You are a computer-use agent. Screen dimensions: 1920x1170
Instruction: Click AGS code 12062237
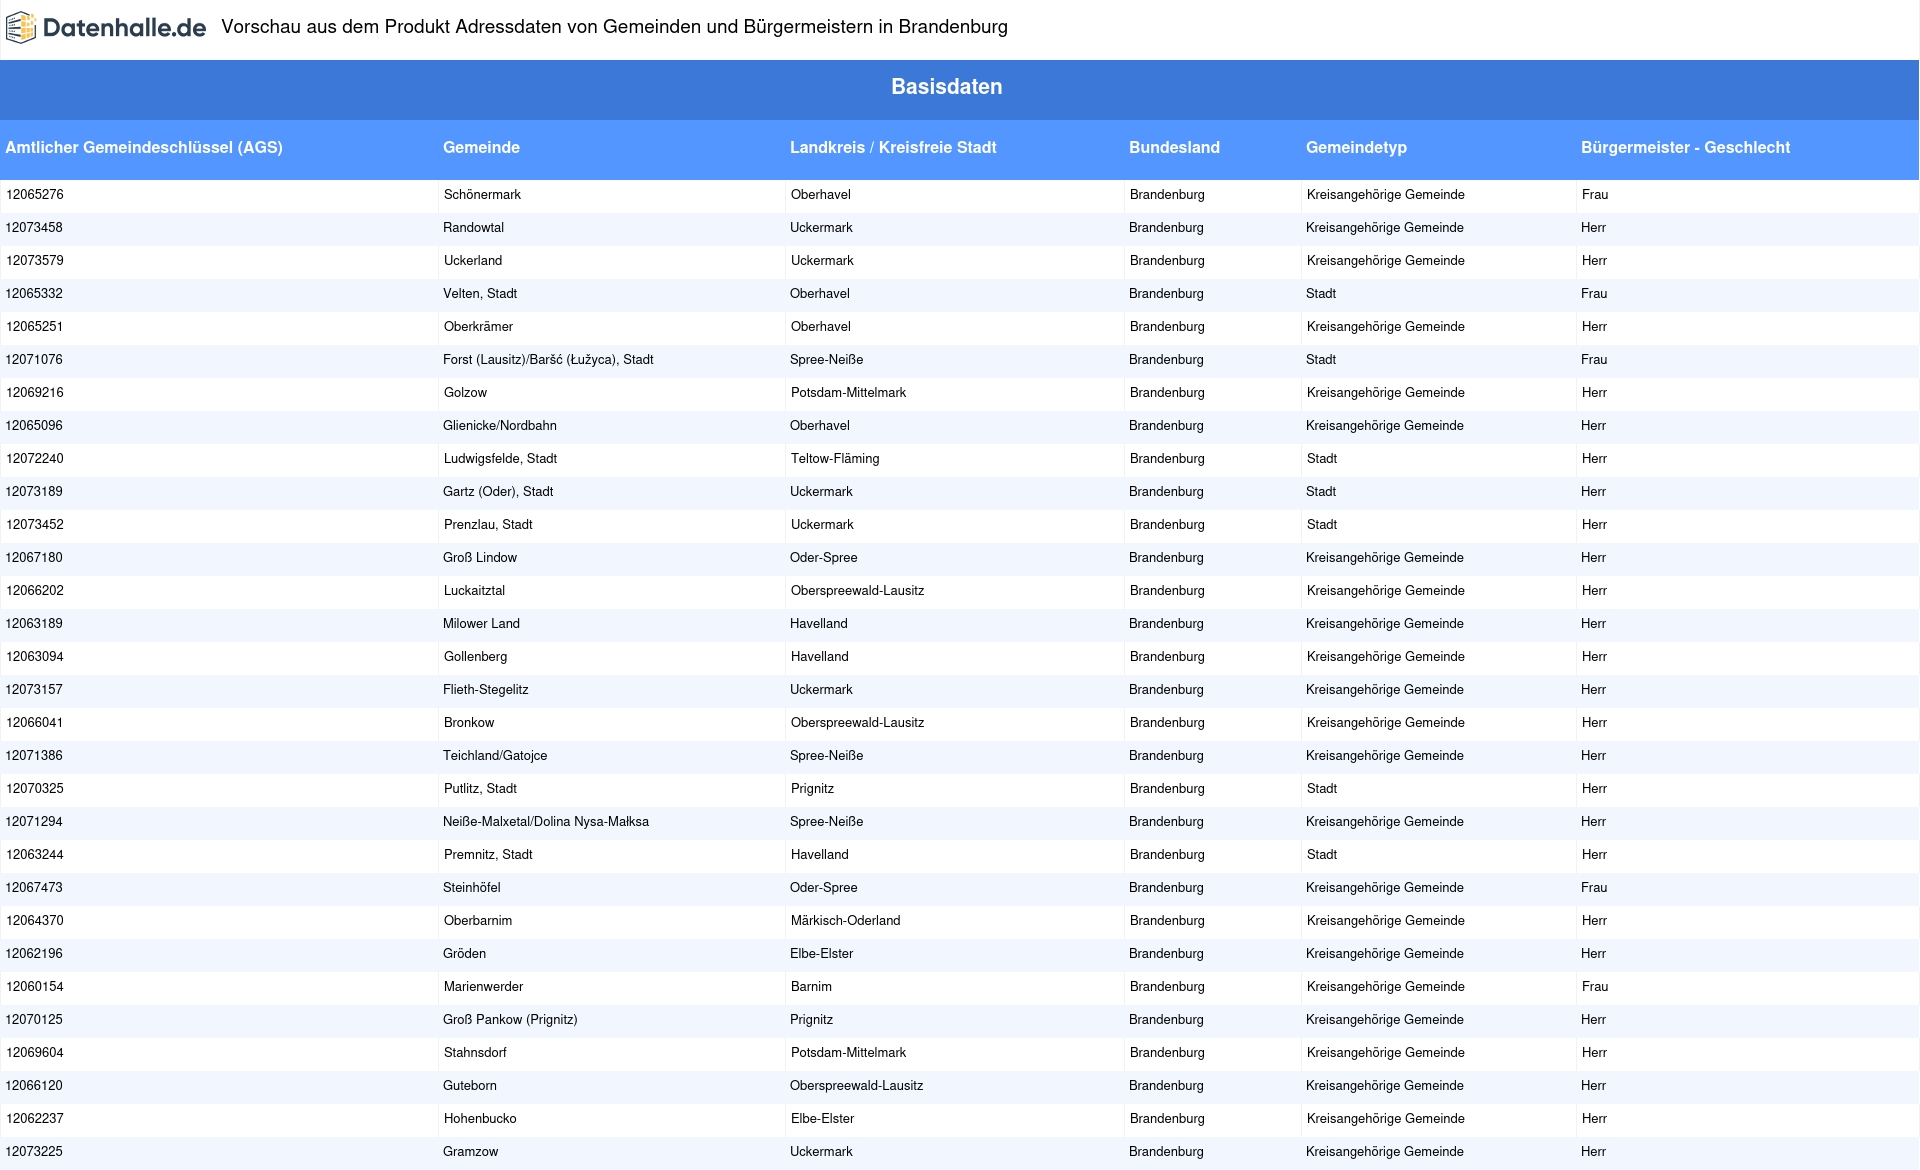[34, 1119]
